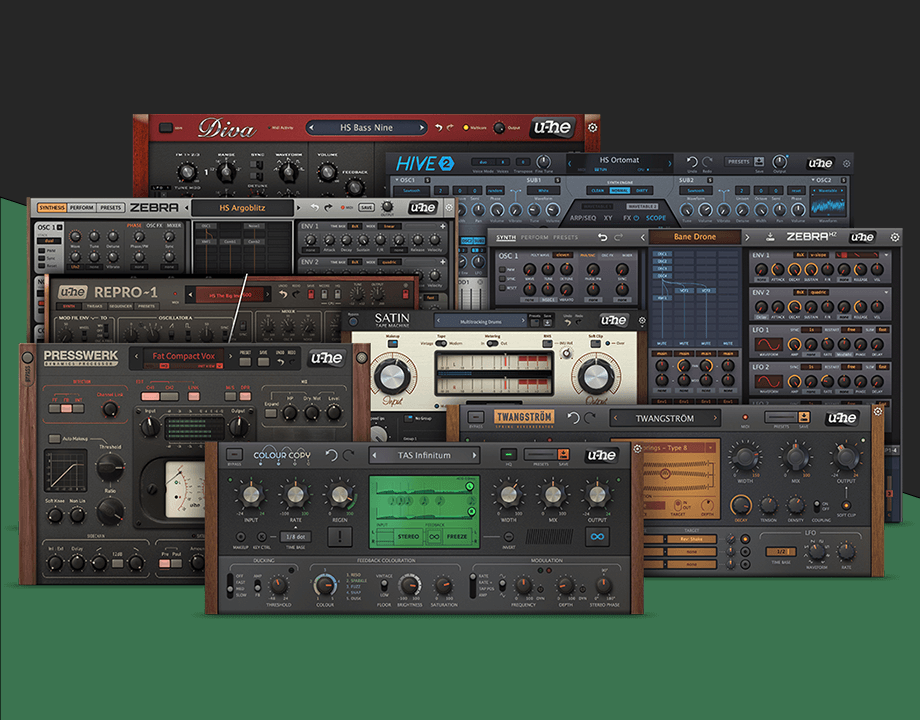Go to next preset in Twangström display
920x720 pixels.
(x=715, y=418)
